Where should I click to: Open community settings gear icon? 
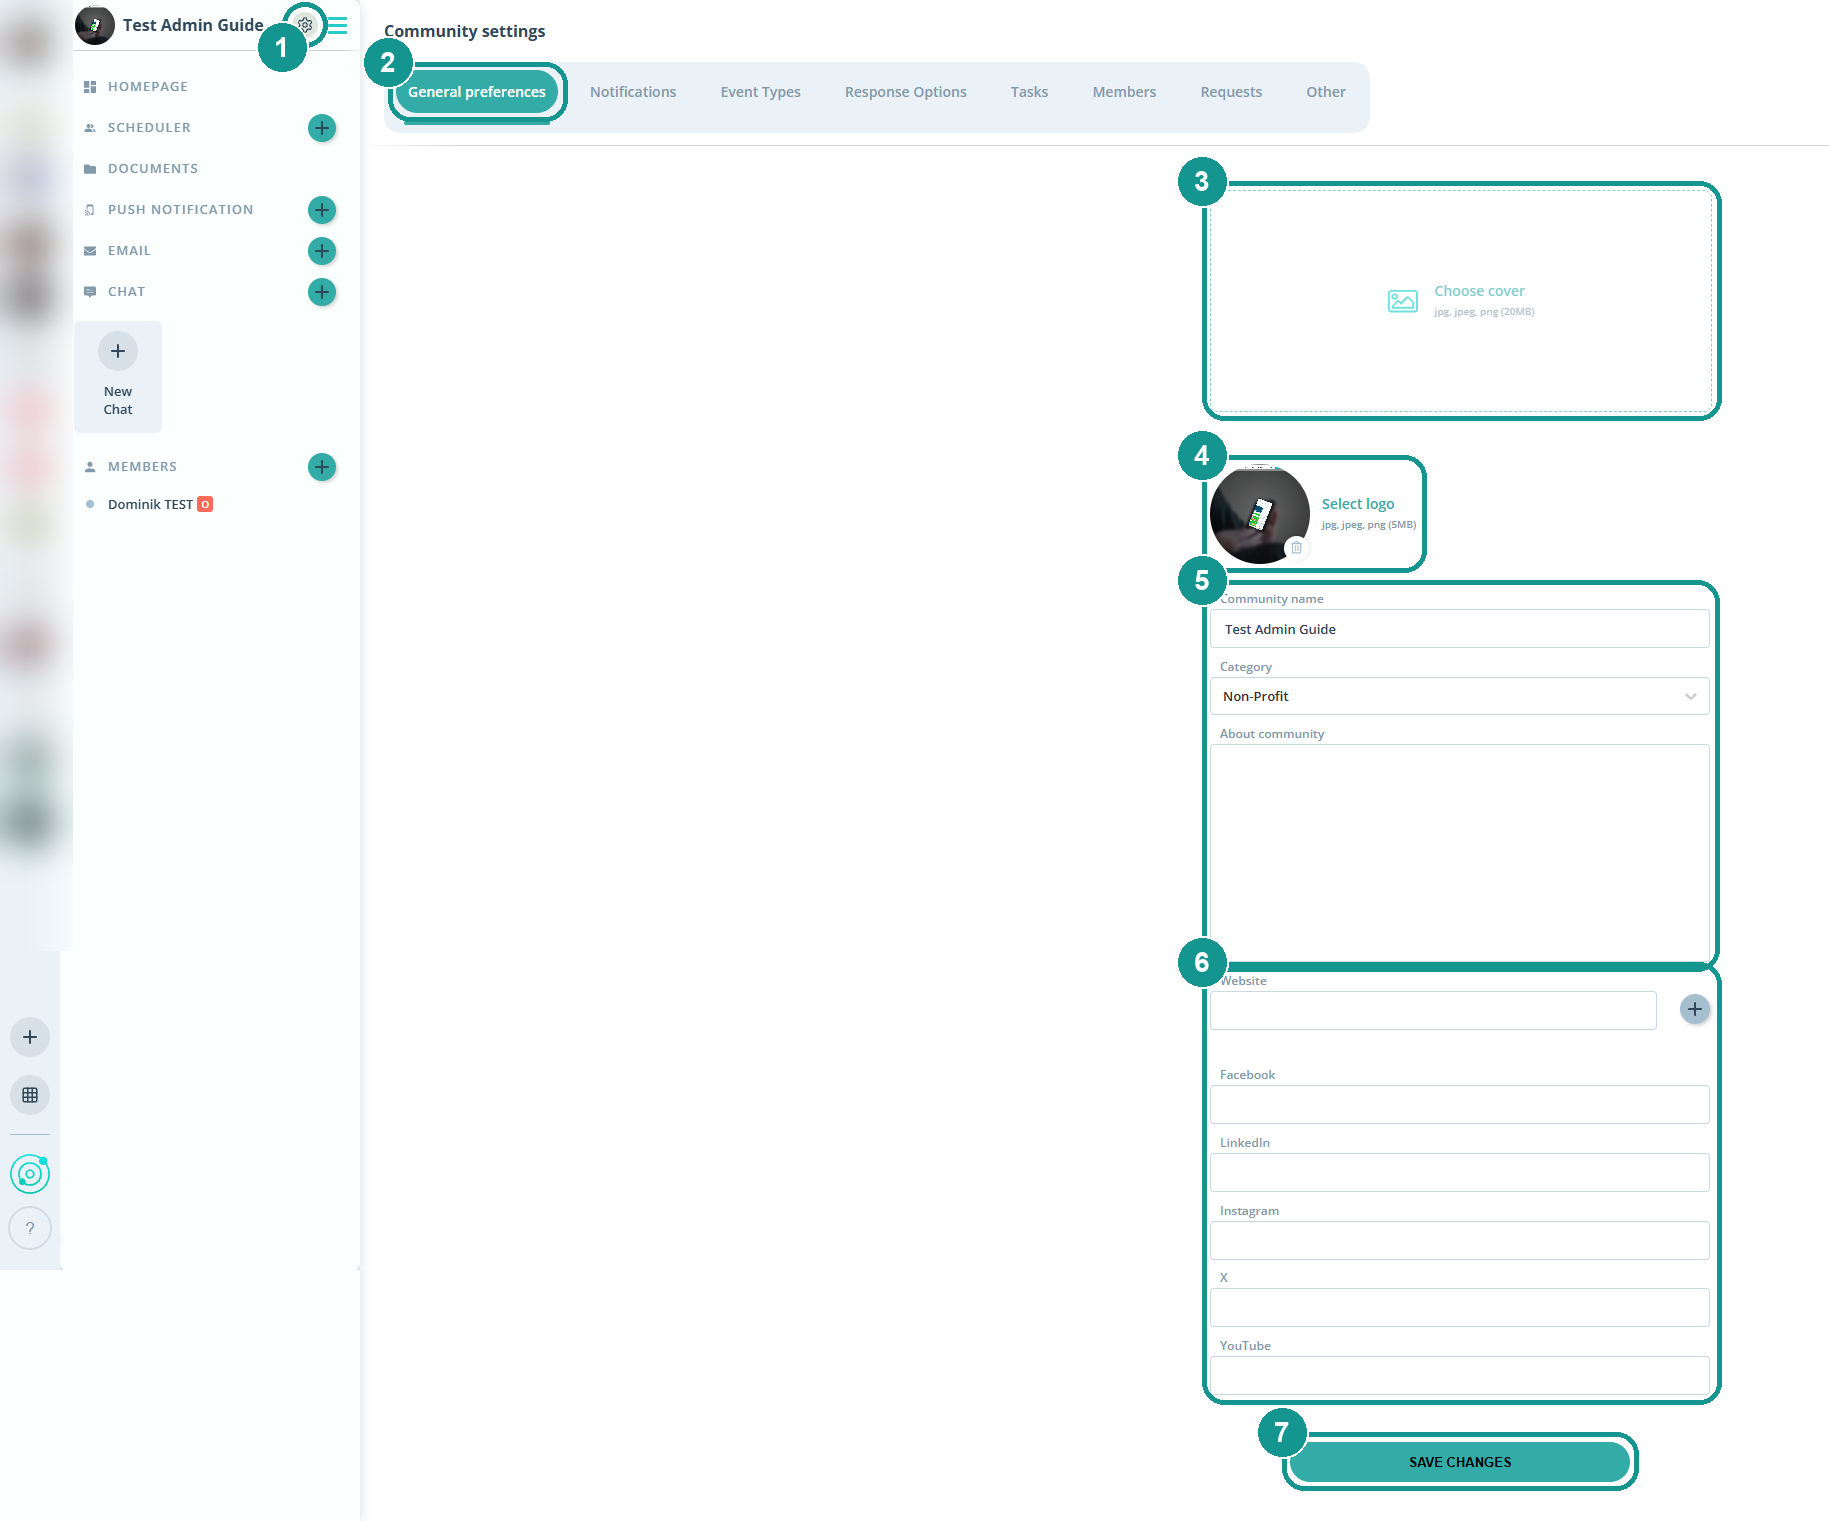tap(305, 25)
